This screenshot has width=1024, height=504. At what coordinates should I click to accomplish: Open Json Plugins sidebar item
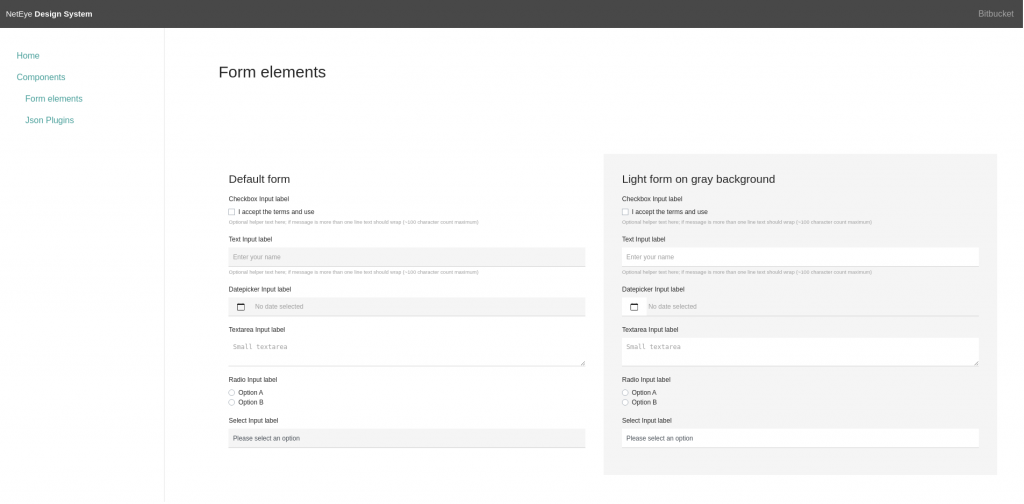point(49,120)
